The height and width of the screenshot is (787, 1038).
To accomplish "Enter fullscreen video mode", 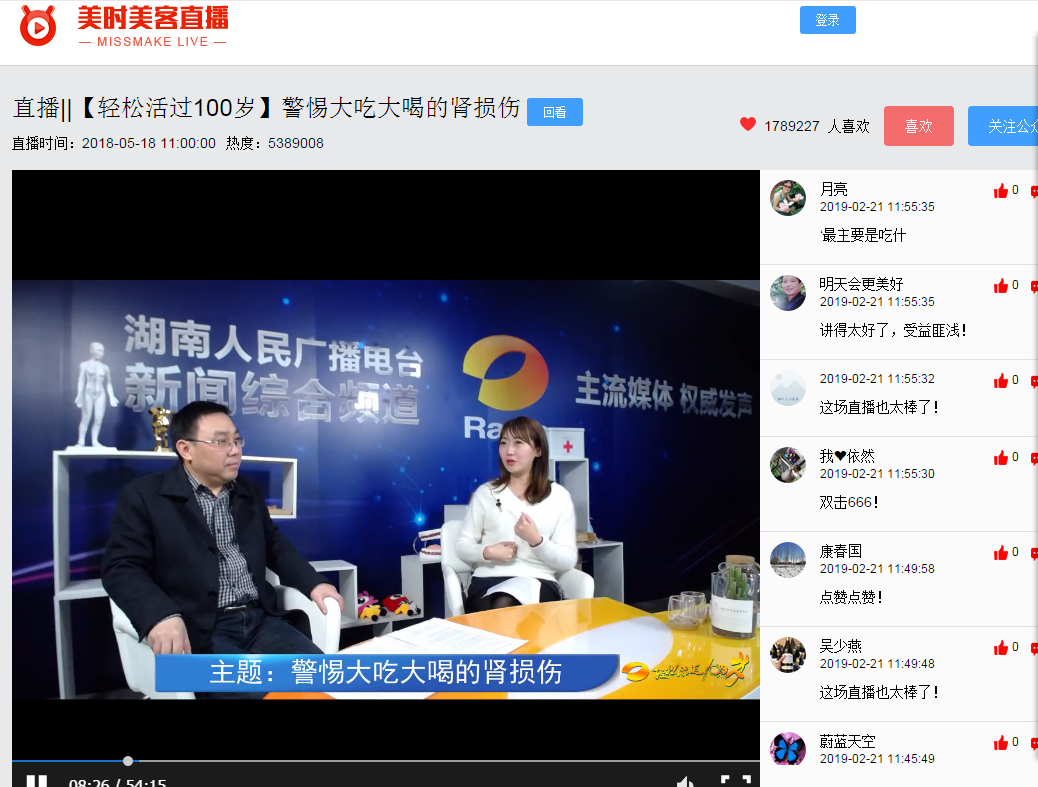I will pyautogui.click(x=735, y=781).
